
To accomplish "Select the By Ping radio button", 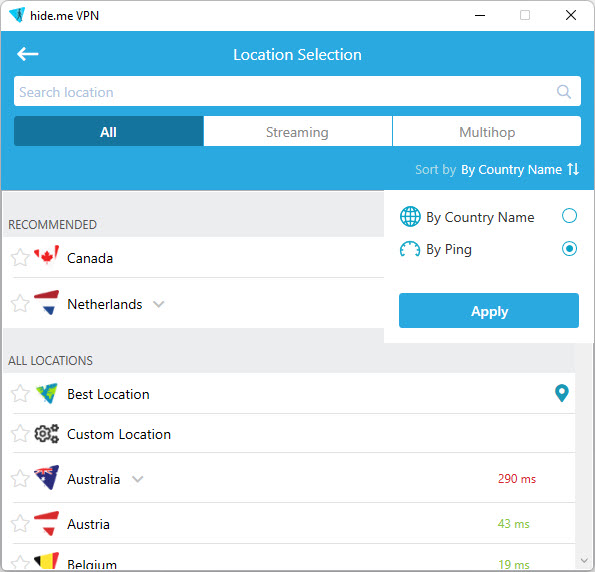I will click(569, 249).
